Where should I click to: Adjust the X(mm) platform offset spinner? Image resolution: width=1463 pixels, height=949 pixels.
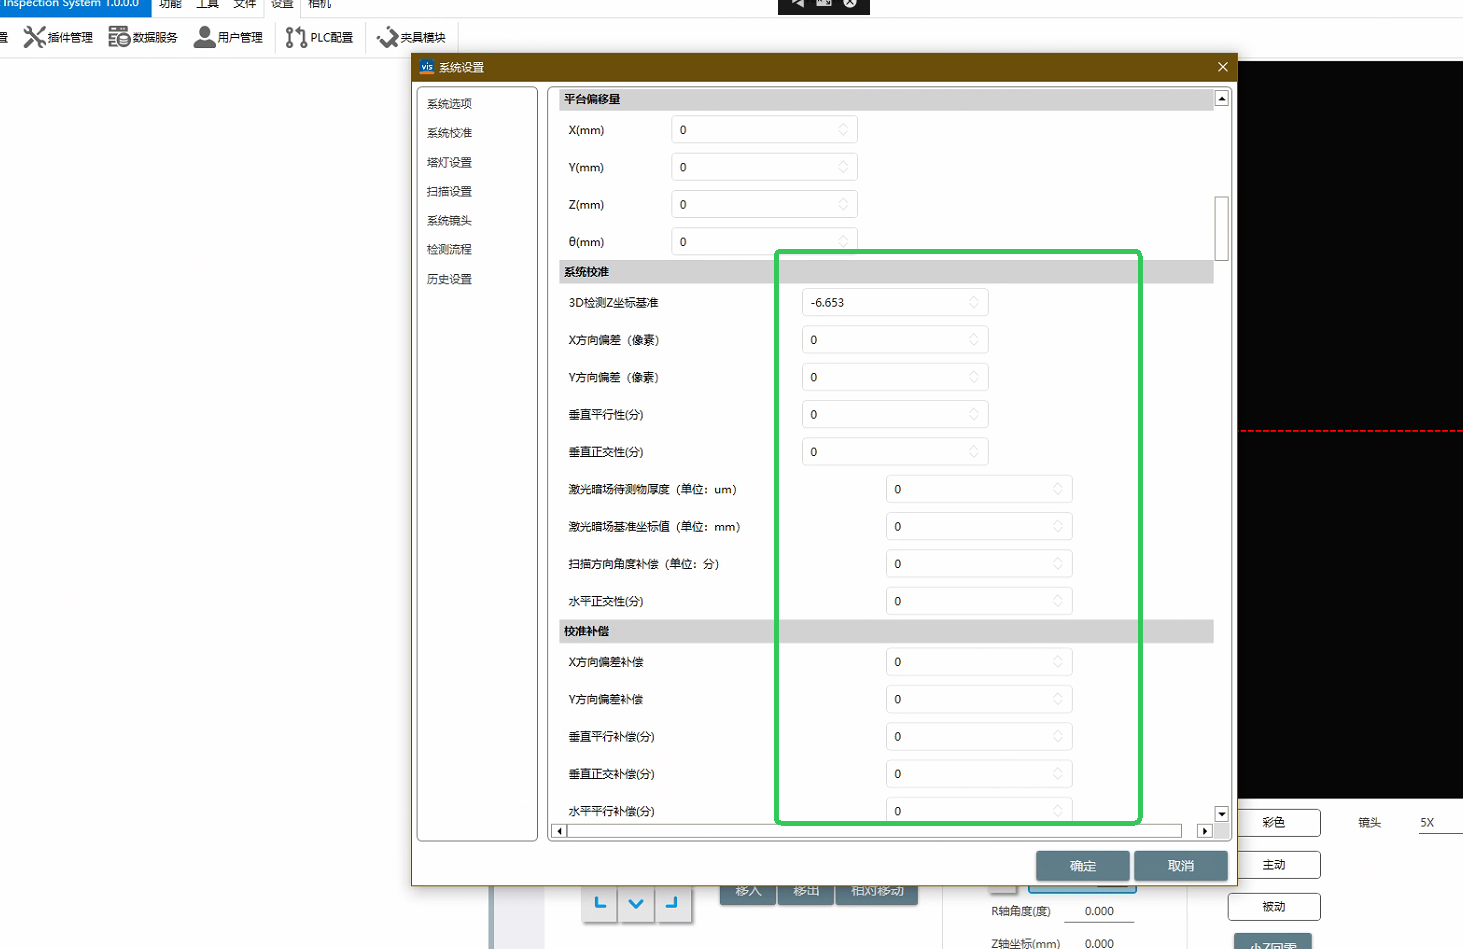pyautogui.click(x=843, y=130)
